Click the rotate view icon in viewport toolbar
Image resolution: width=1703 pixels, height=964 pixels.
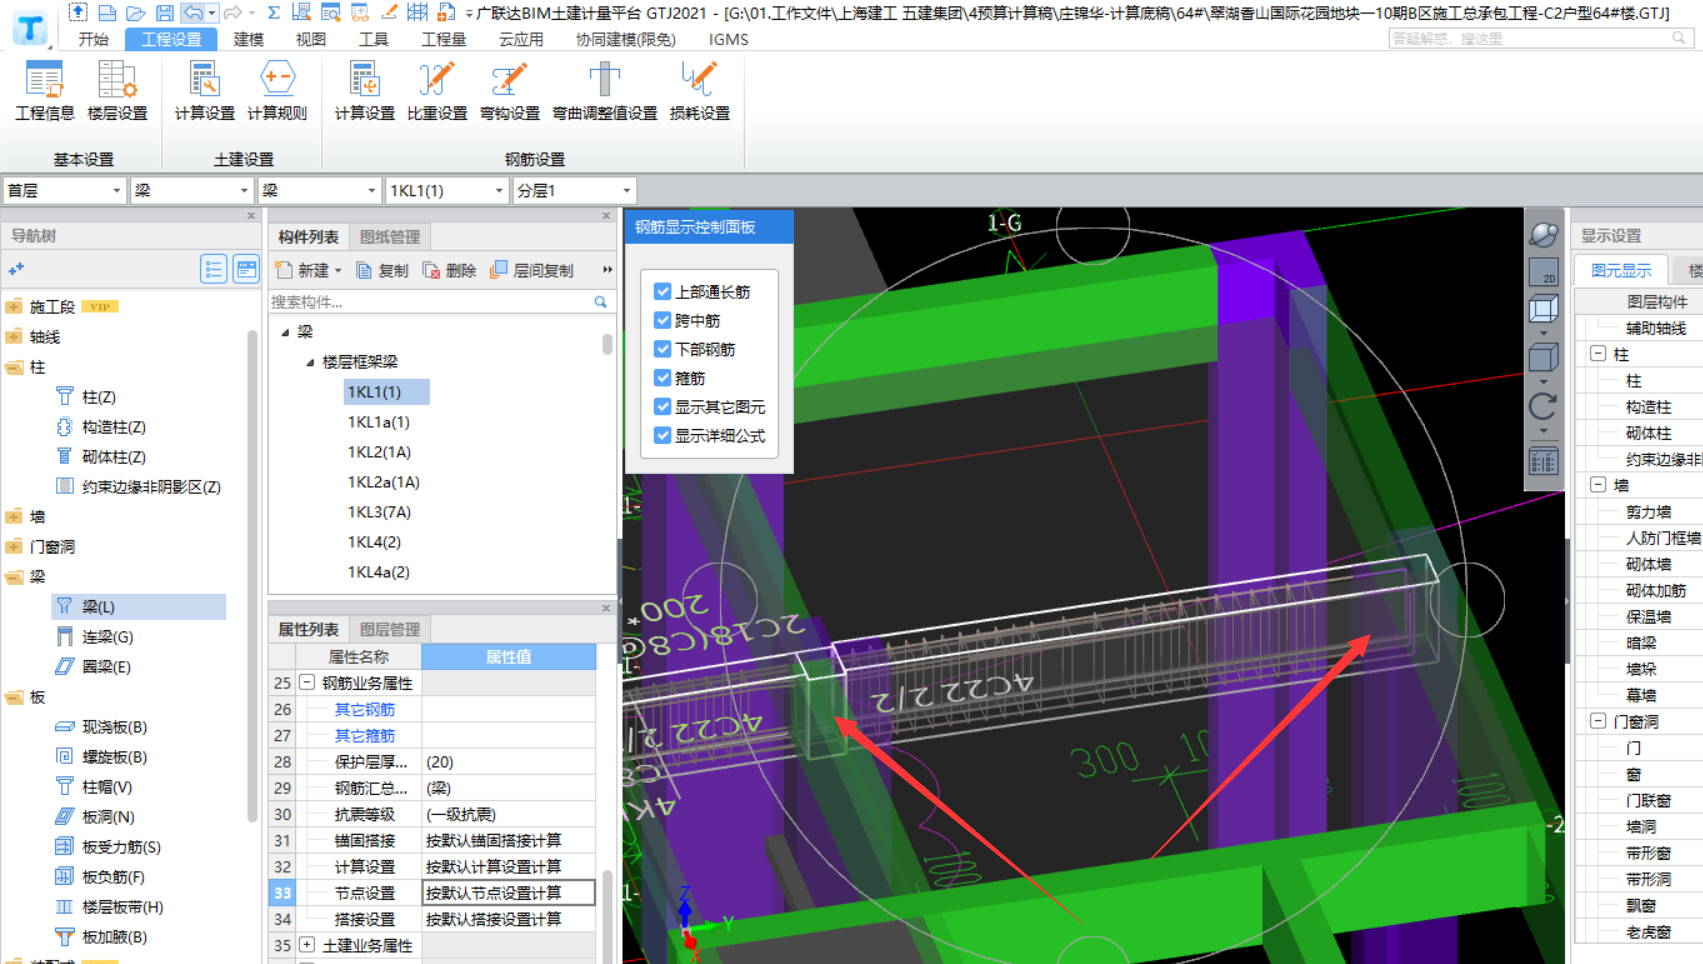click(1543, 406)
